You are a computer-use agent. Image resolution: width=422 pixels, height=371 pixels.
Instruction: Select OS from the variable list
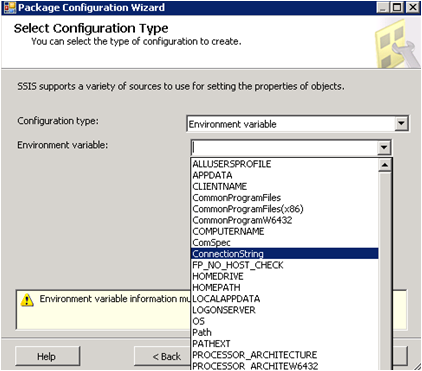tap(285, 321)
